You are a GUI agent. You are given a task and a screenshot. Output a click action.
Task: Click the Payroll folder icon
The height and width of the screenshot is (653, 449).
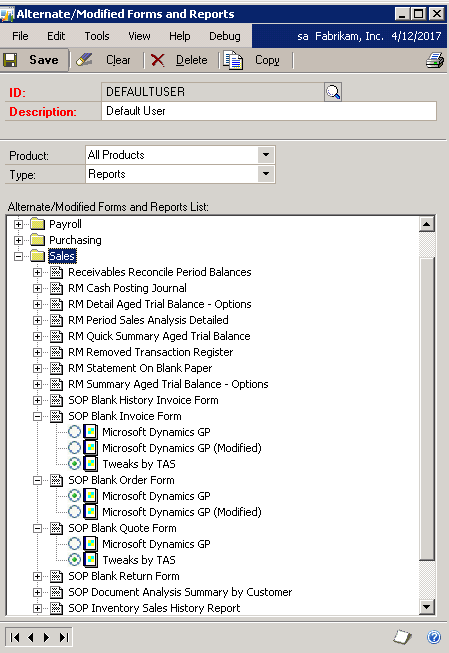click(x=37, y=224)
